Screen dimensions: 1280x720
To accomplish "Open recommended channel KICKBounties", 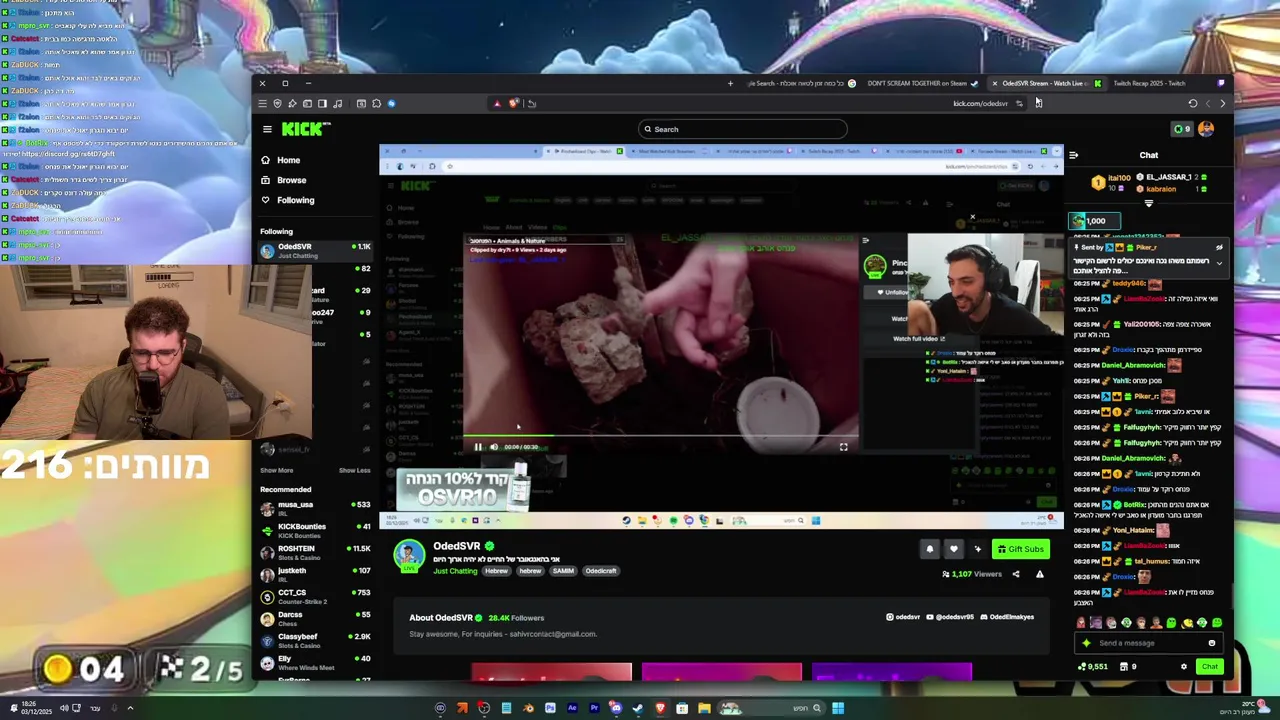I will pyautogui.click(x=316, y=530).
